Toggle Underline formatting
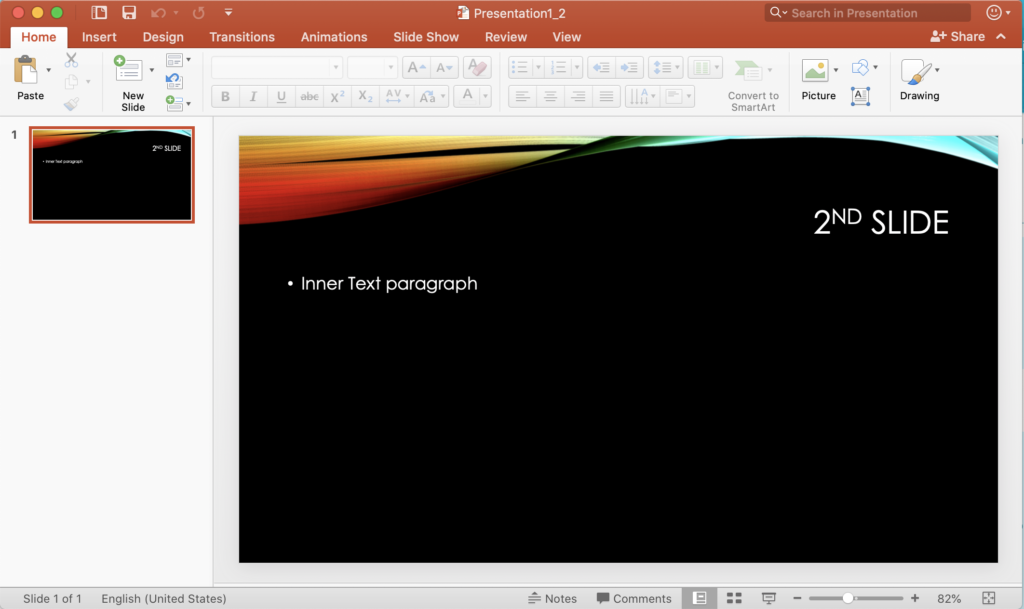The width and height of the screenshot is (1024, 609). tap(281, 97)
